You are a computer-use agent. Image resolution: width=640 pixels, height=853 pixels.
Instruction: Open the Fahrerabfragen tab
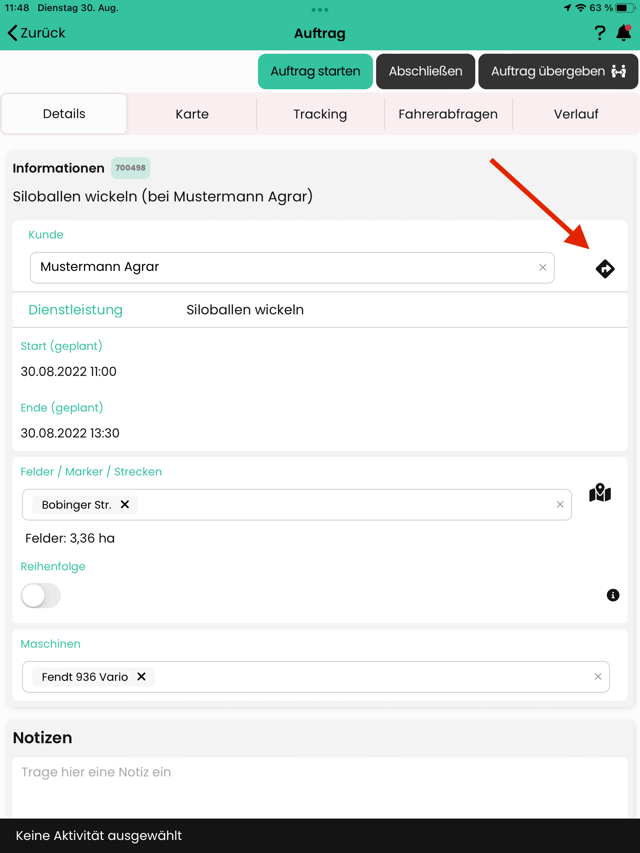point(448,114)
